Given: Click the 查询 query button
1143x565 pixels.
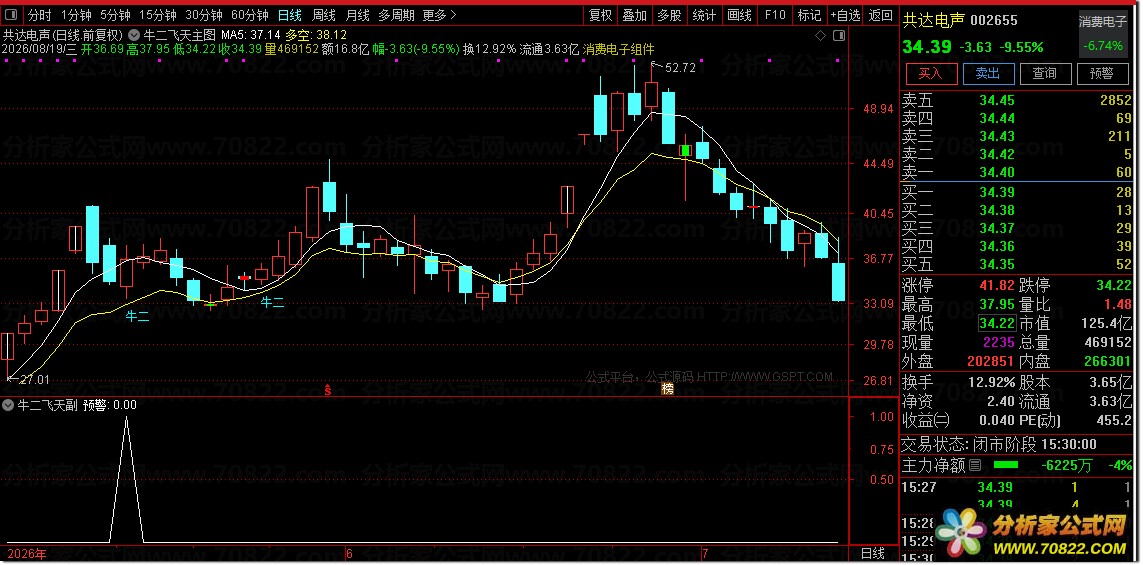Looking at the screenshot, I should (1045, 73).
